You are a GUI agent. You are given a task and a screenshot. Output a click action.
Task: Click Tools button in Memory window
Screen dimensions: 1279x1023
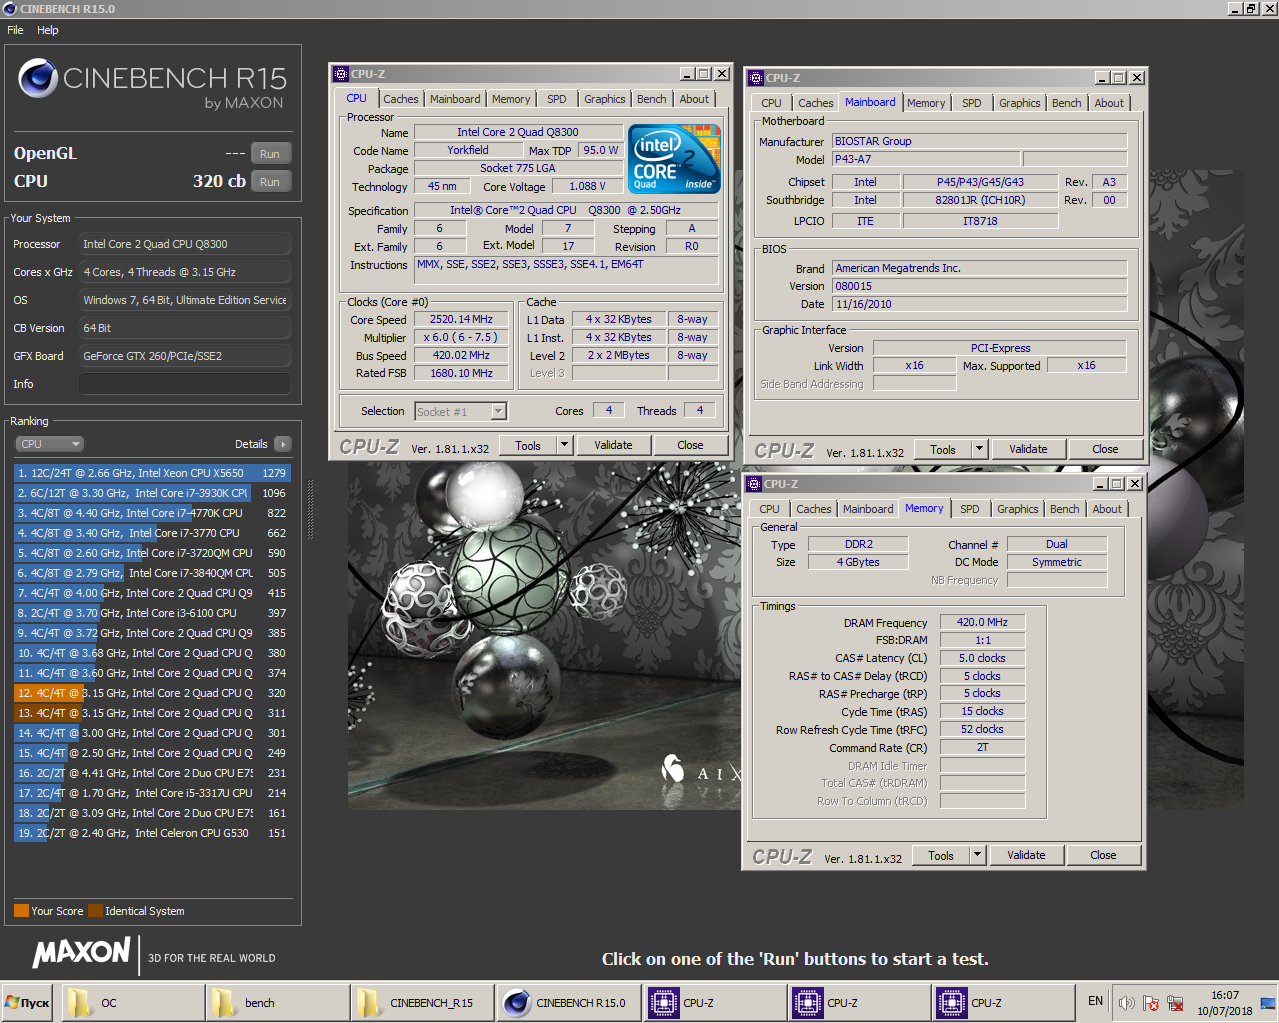[x=941, y=855]
